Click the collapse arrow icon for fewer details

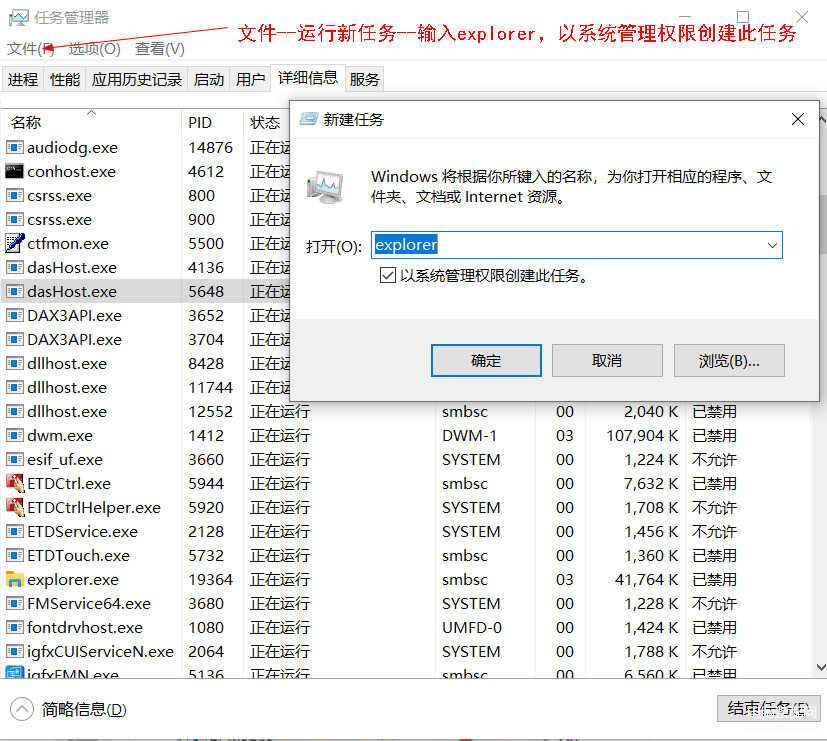point(22,709)
